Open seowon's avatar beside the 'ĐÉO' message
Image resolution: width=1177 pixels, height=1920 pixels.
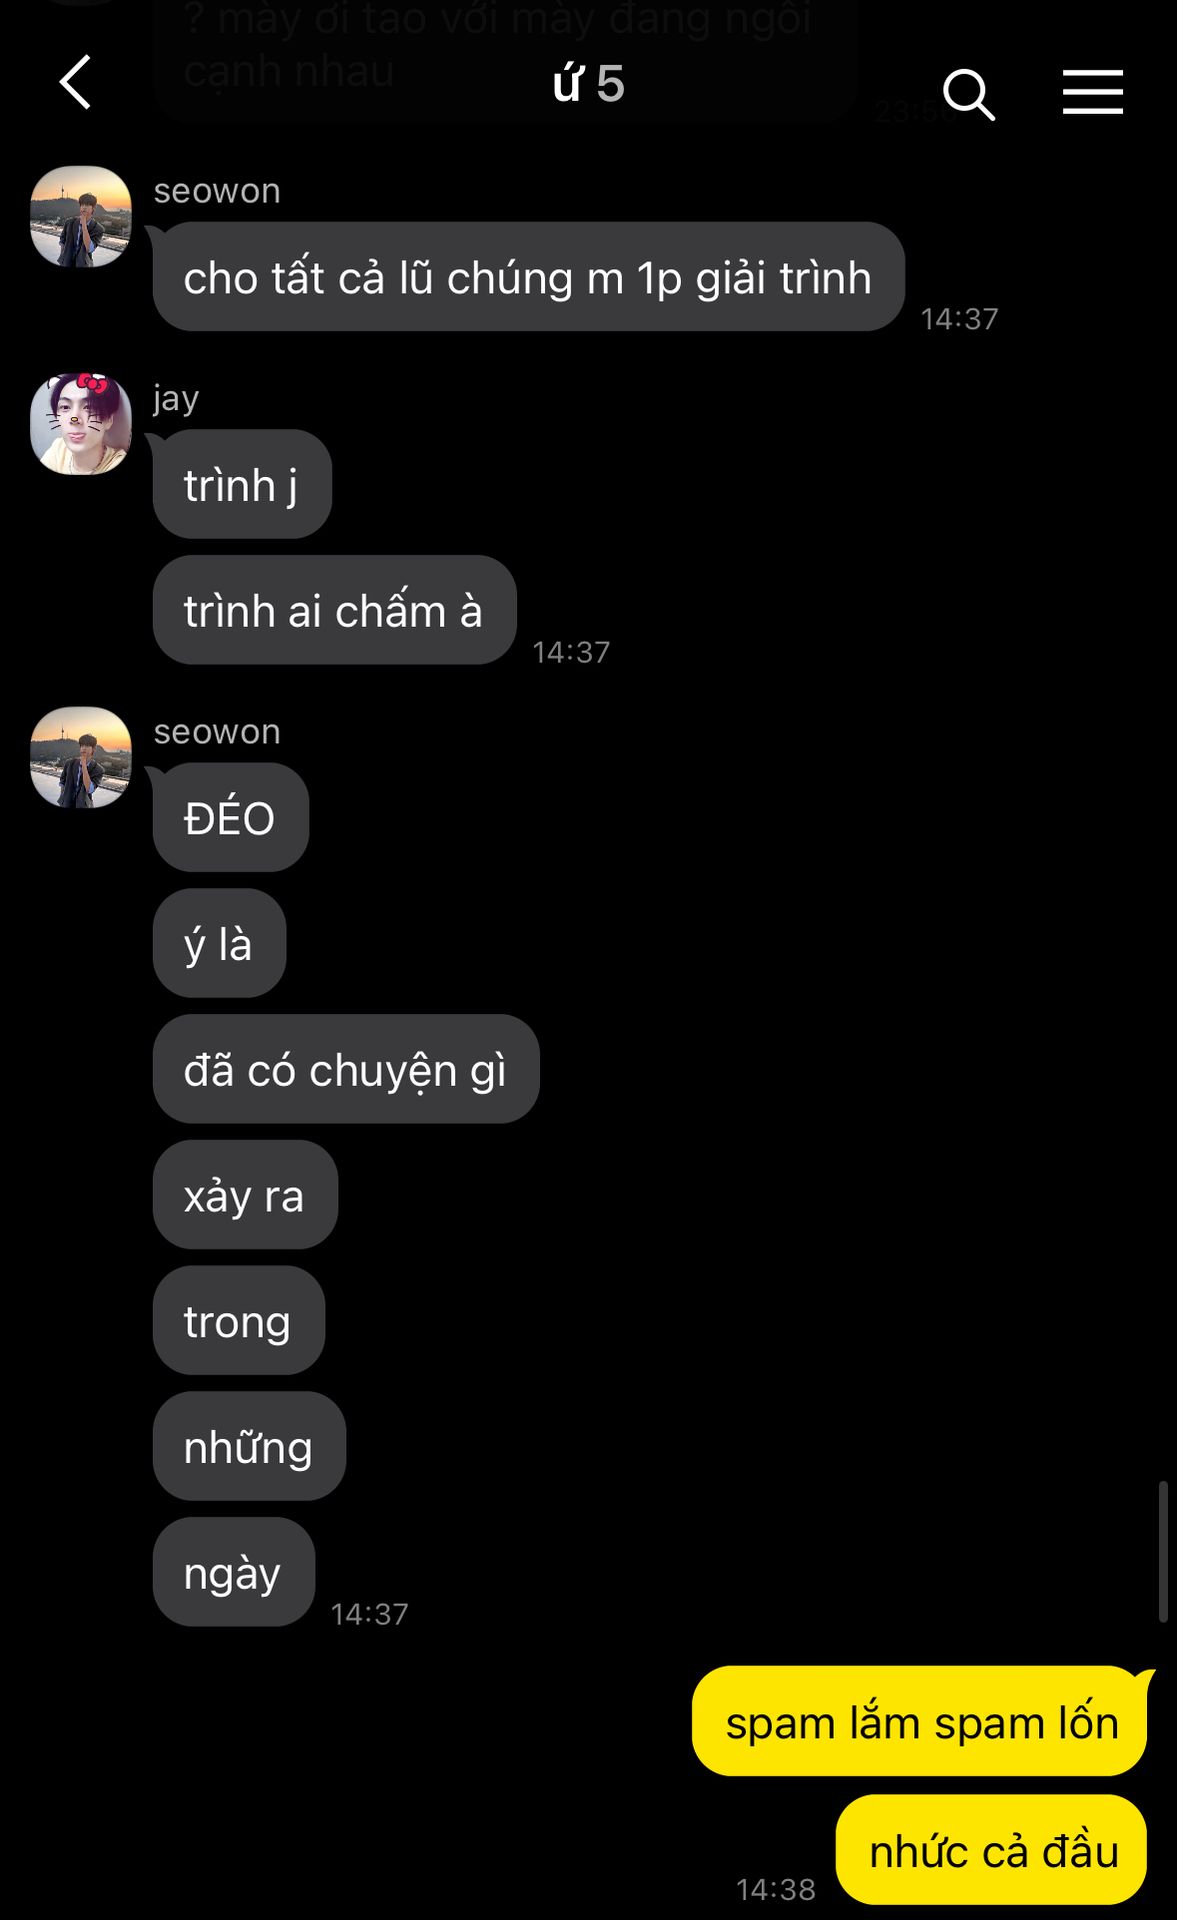point(81,757)
